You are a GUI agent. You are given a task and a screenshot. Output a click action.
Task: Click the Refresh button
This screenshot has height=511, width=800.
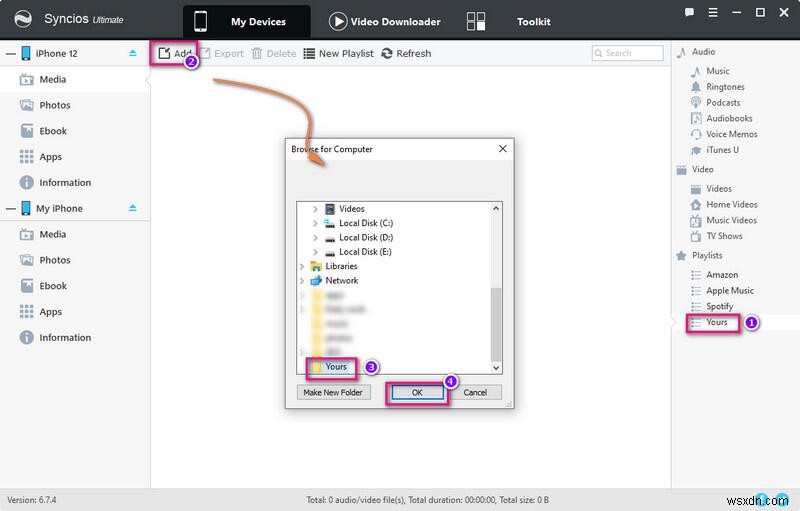click(x=407, y=53)
